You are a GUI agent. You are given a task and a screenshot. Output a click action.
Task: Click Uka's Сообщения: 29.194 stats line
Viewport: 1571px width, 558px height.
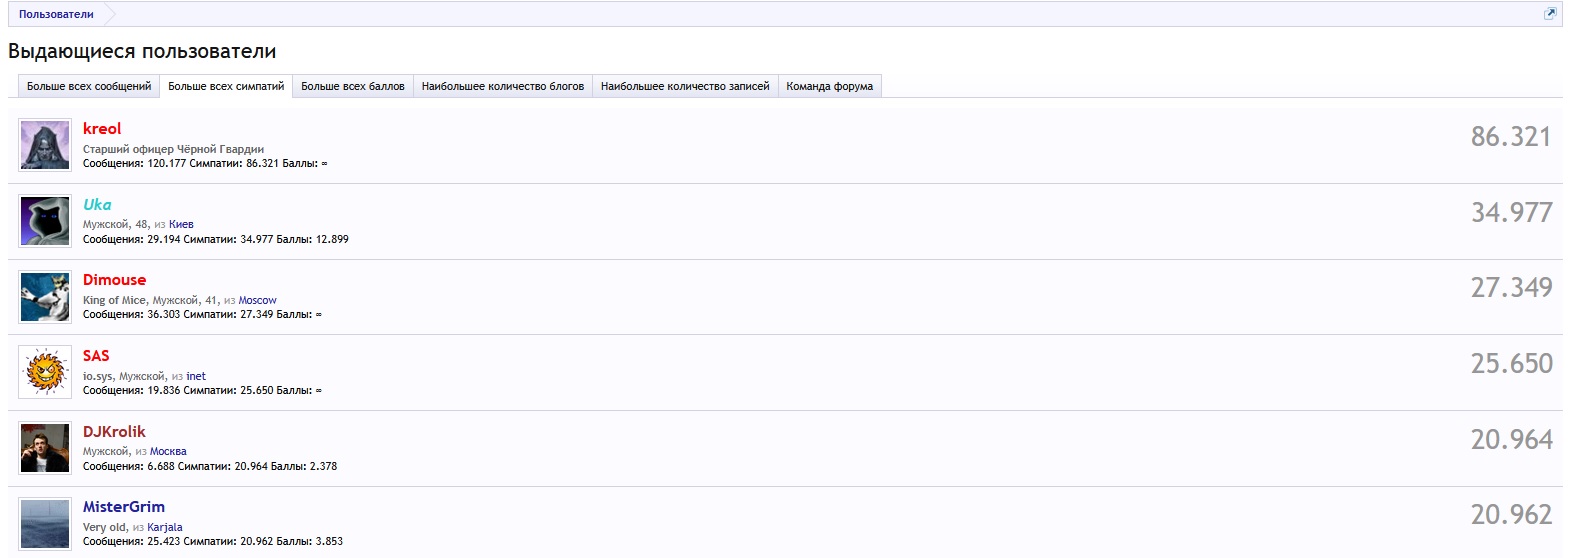pos(216,239)
